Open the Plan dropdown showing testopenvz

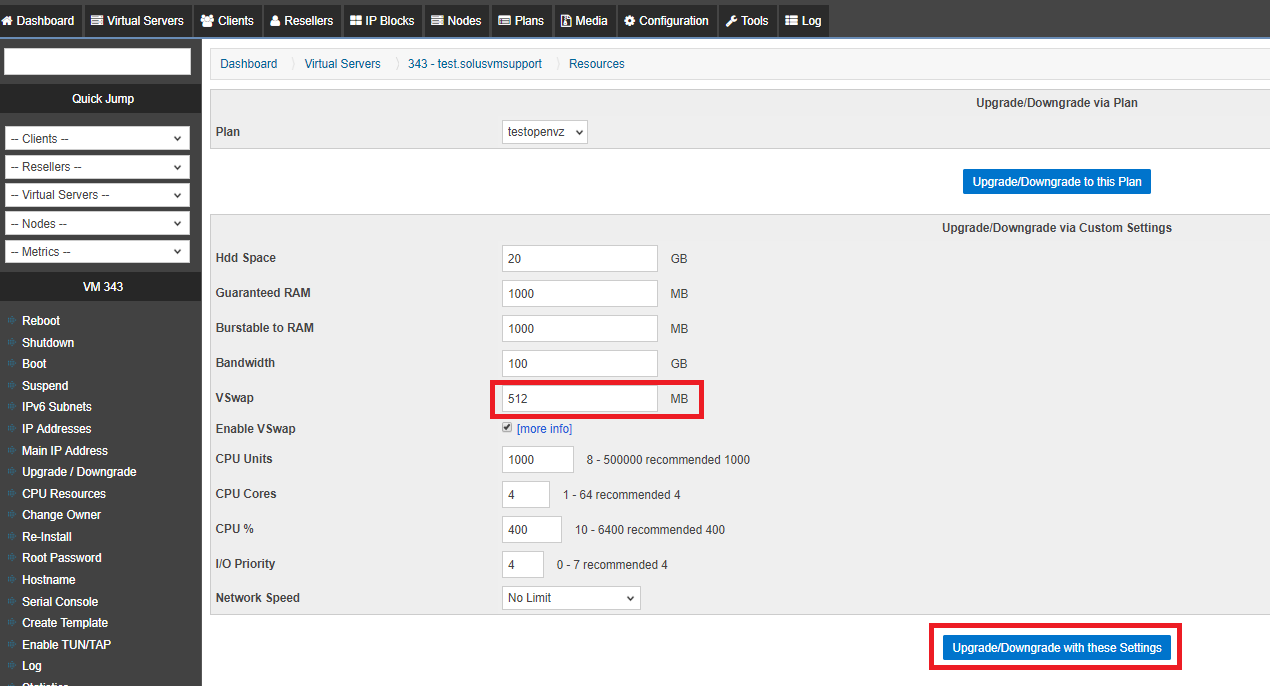click(x=544, y=132)
